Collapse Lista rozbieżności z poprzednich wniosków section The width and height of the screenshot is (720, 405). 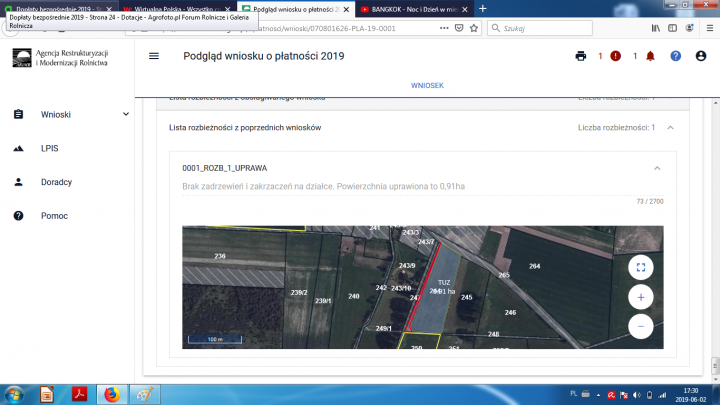[x=670, y=128]
